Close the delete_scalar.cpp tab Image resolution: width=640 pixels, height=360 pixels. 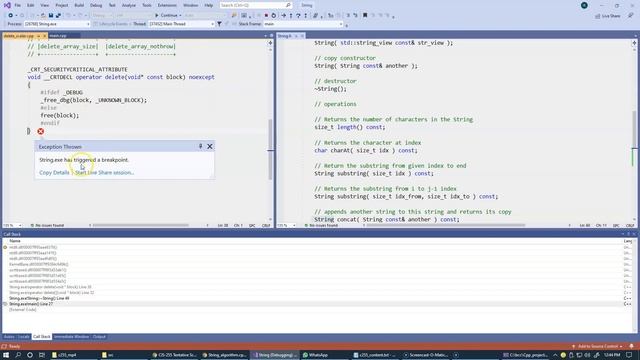(44, 36)
